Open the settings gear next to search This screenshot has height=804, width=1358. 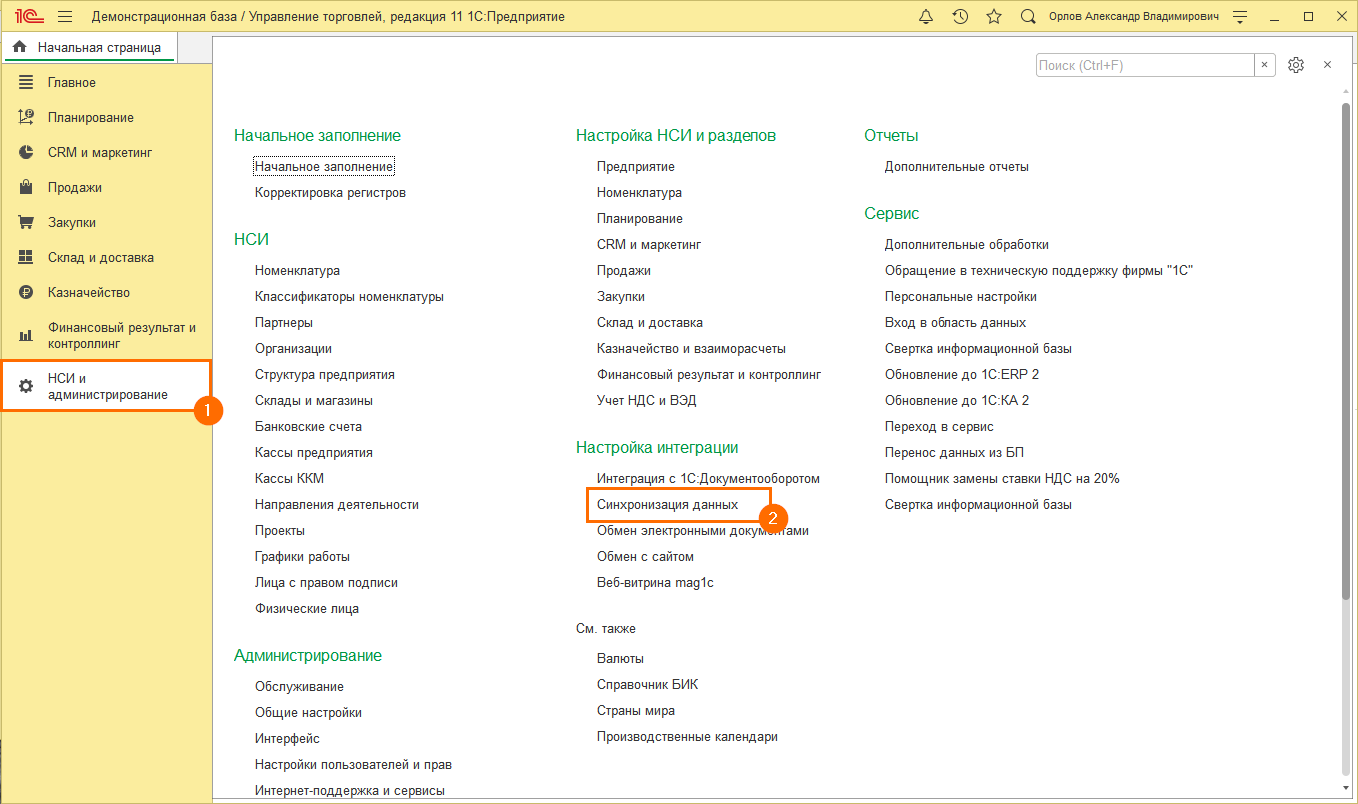point(1296,65)
